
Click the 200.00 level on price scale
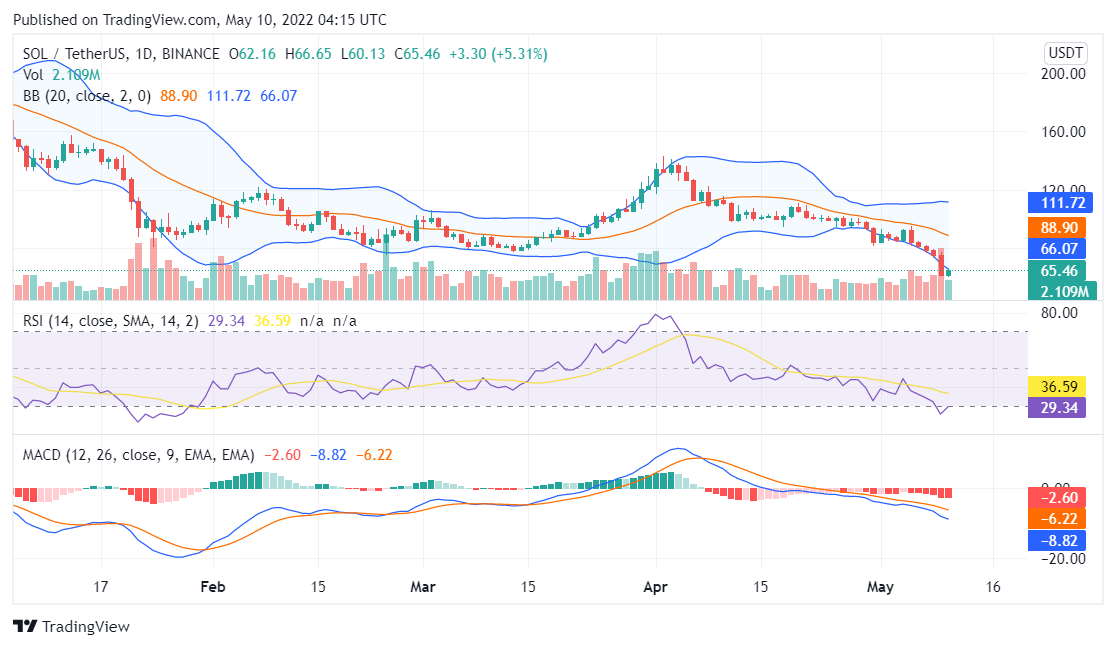(x=1064, y=74)
